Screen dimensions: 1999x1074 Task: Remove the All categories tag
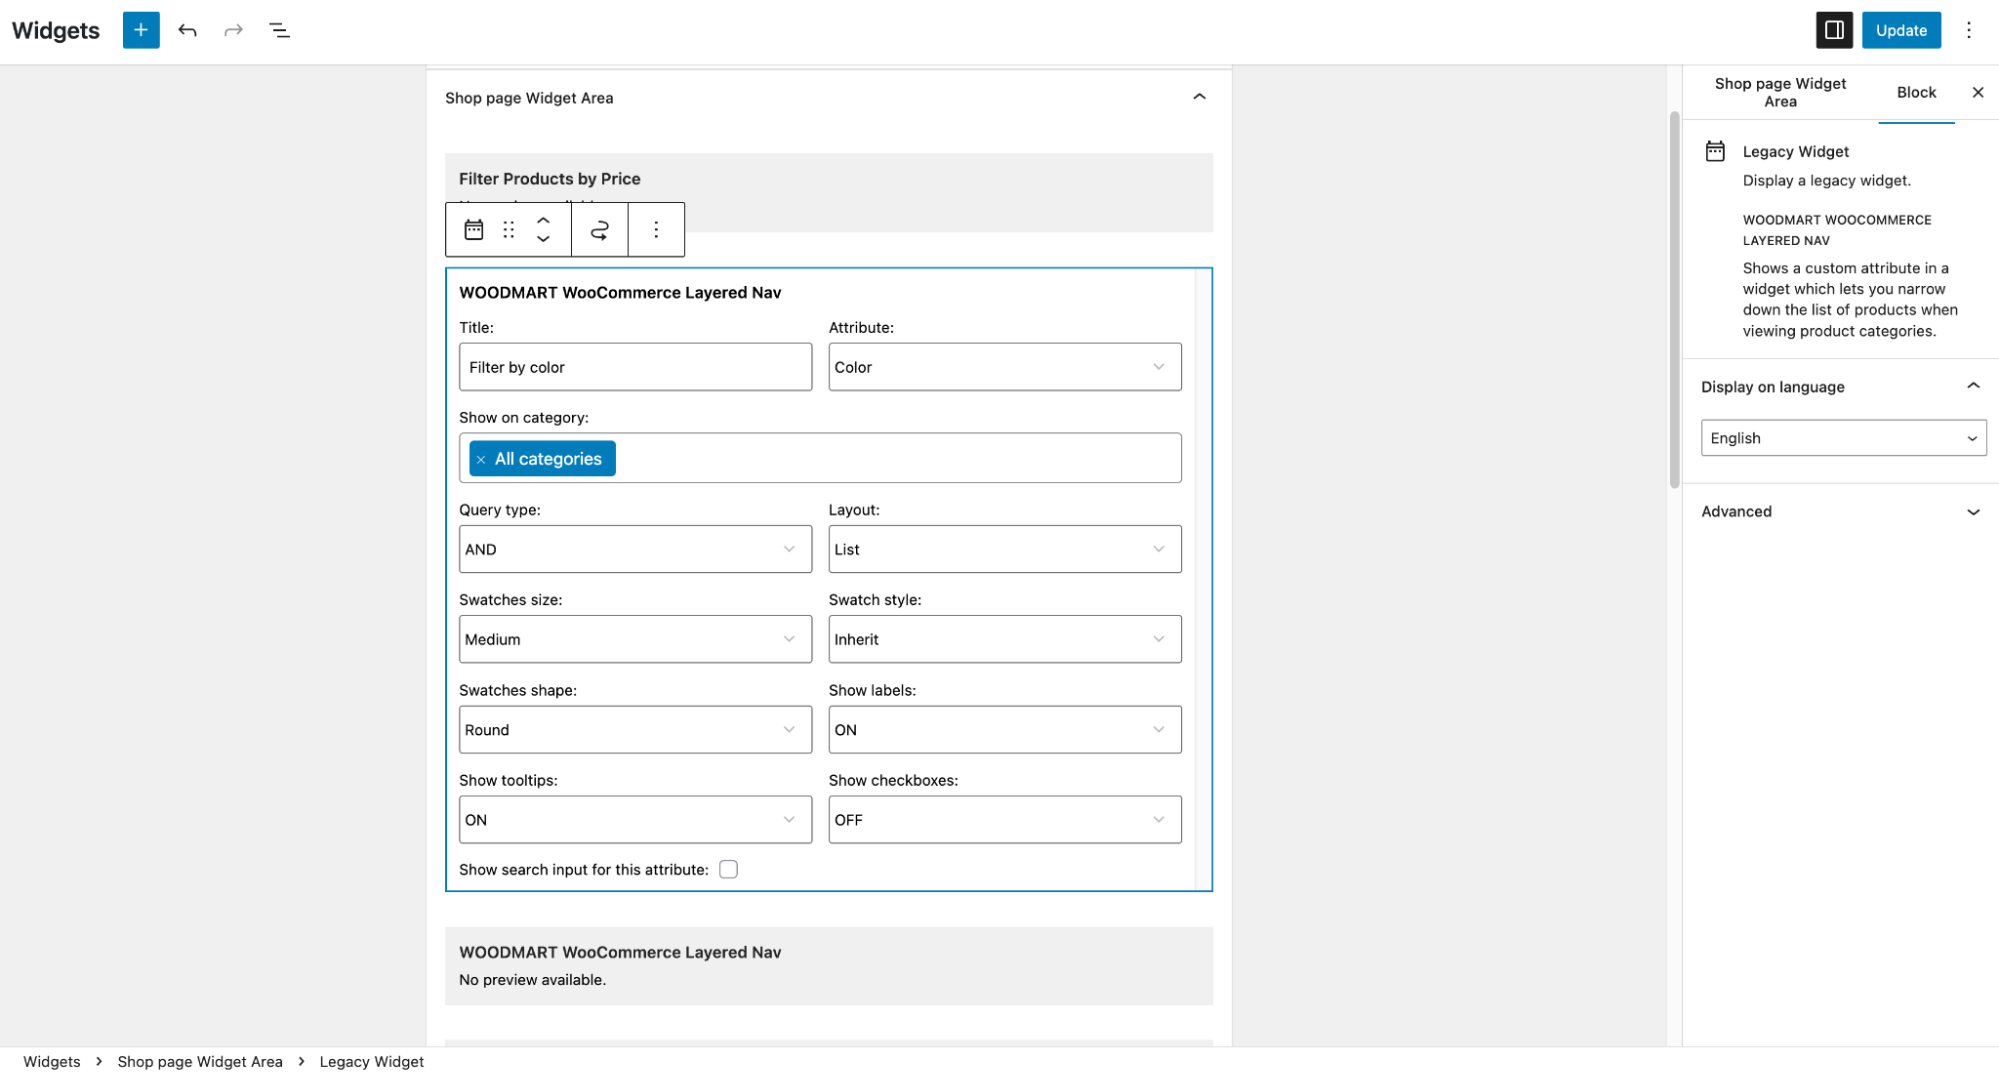click(x=481, y=459)
